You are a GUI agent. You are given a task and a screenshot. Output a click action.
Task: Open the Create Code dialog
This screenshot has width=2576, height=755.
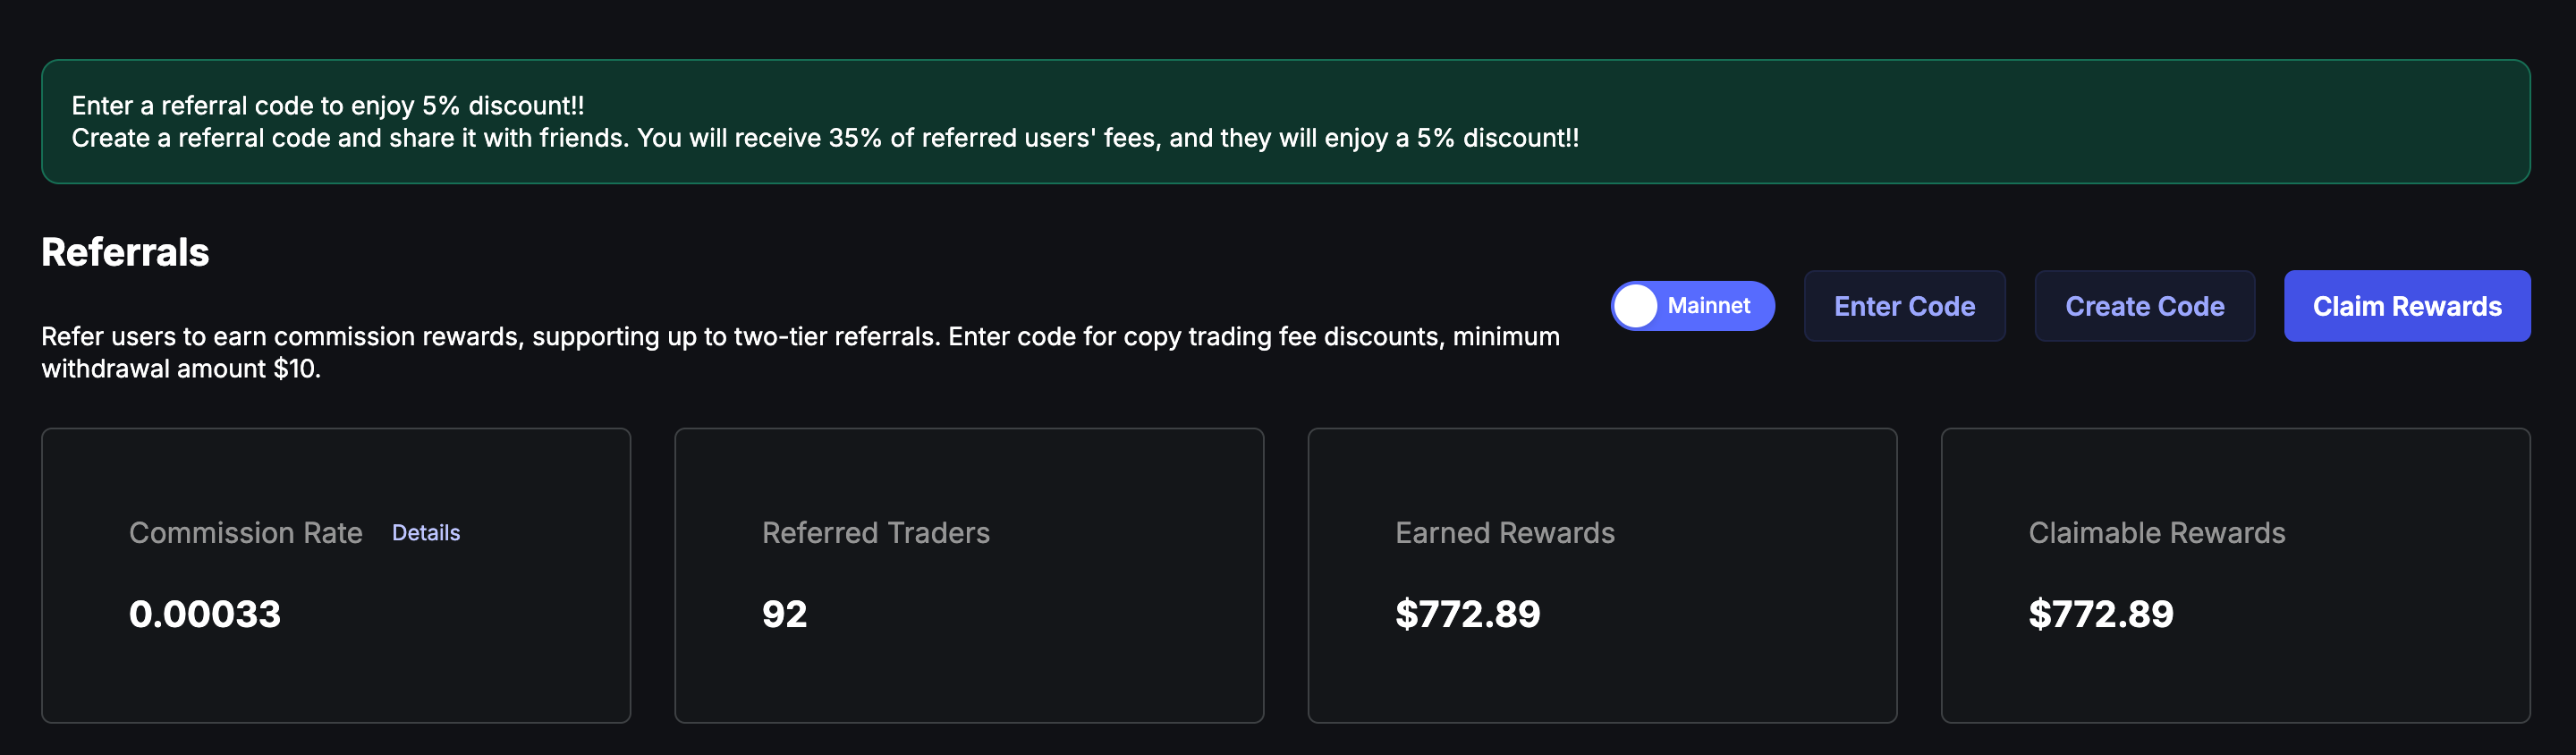[x=2144, y=306]
